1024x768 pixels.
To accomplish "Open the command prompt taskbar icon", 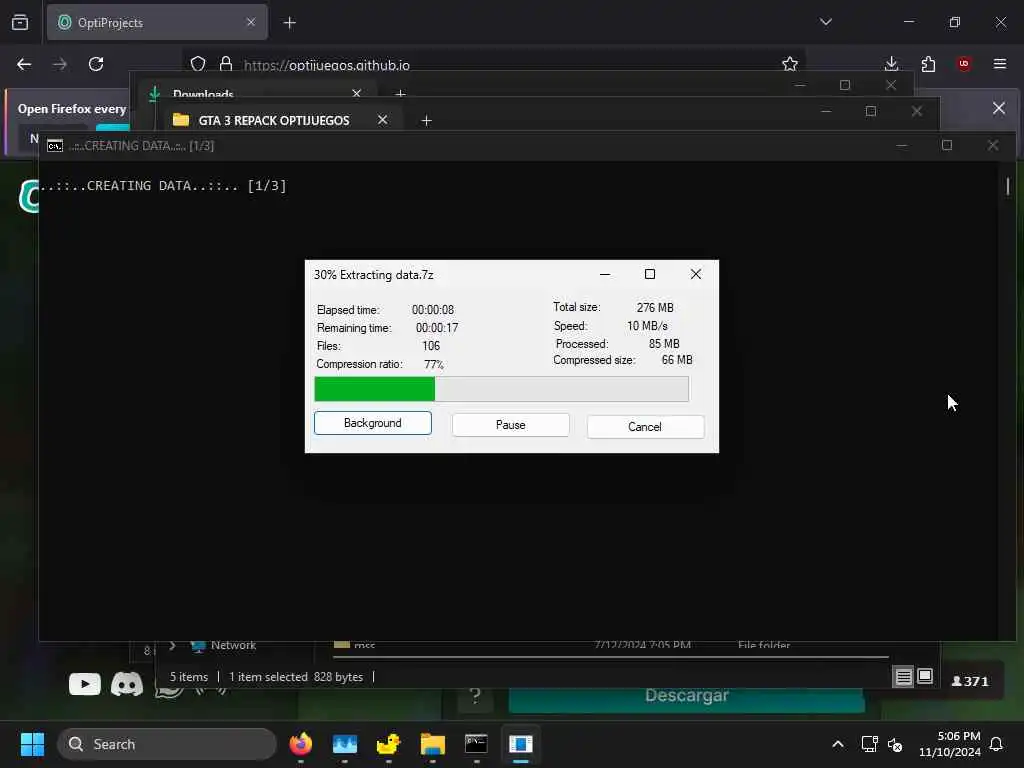I will pyautogui.click(x=476, y=744).
